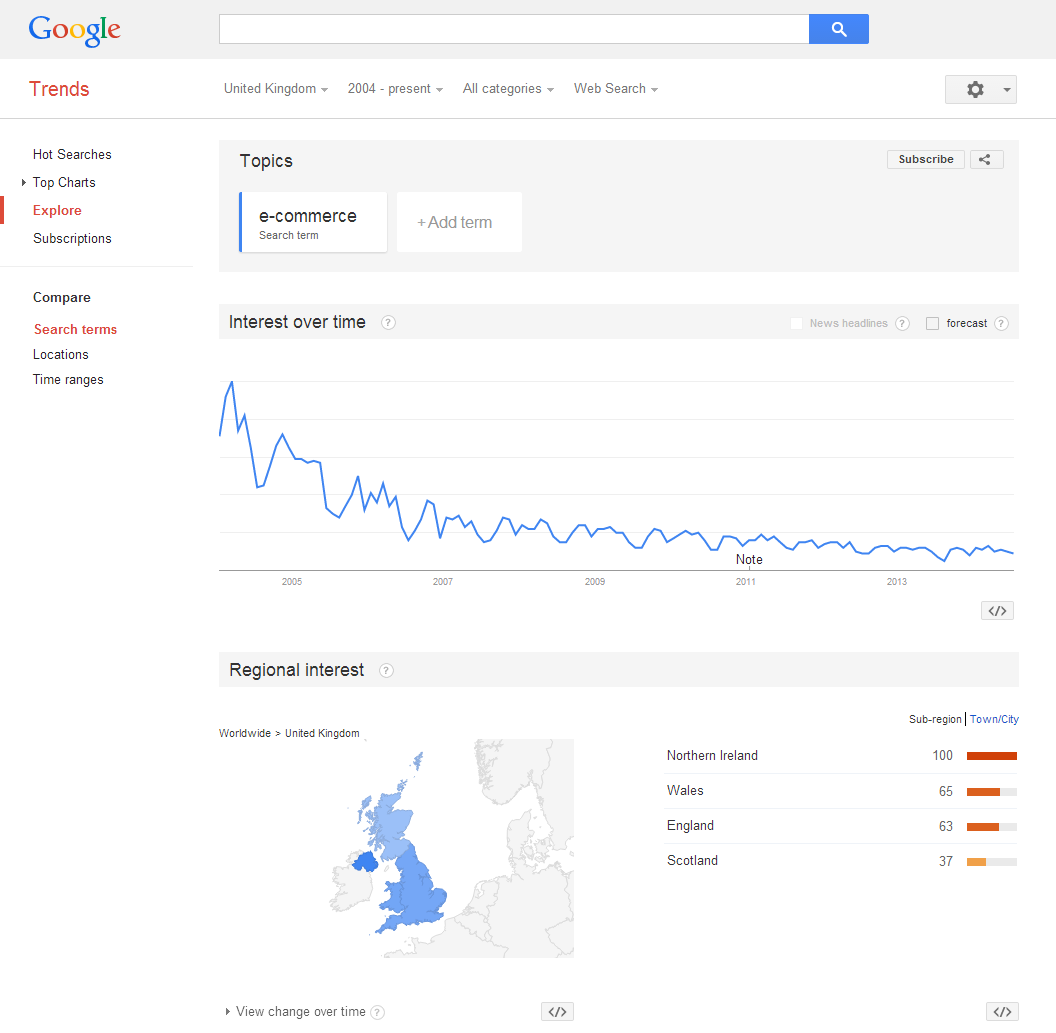Expand the All categories dropdown
The height and width of the screenshot is (1033, 1056).
[508, 89]
